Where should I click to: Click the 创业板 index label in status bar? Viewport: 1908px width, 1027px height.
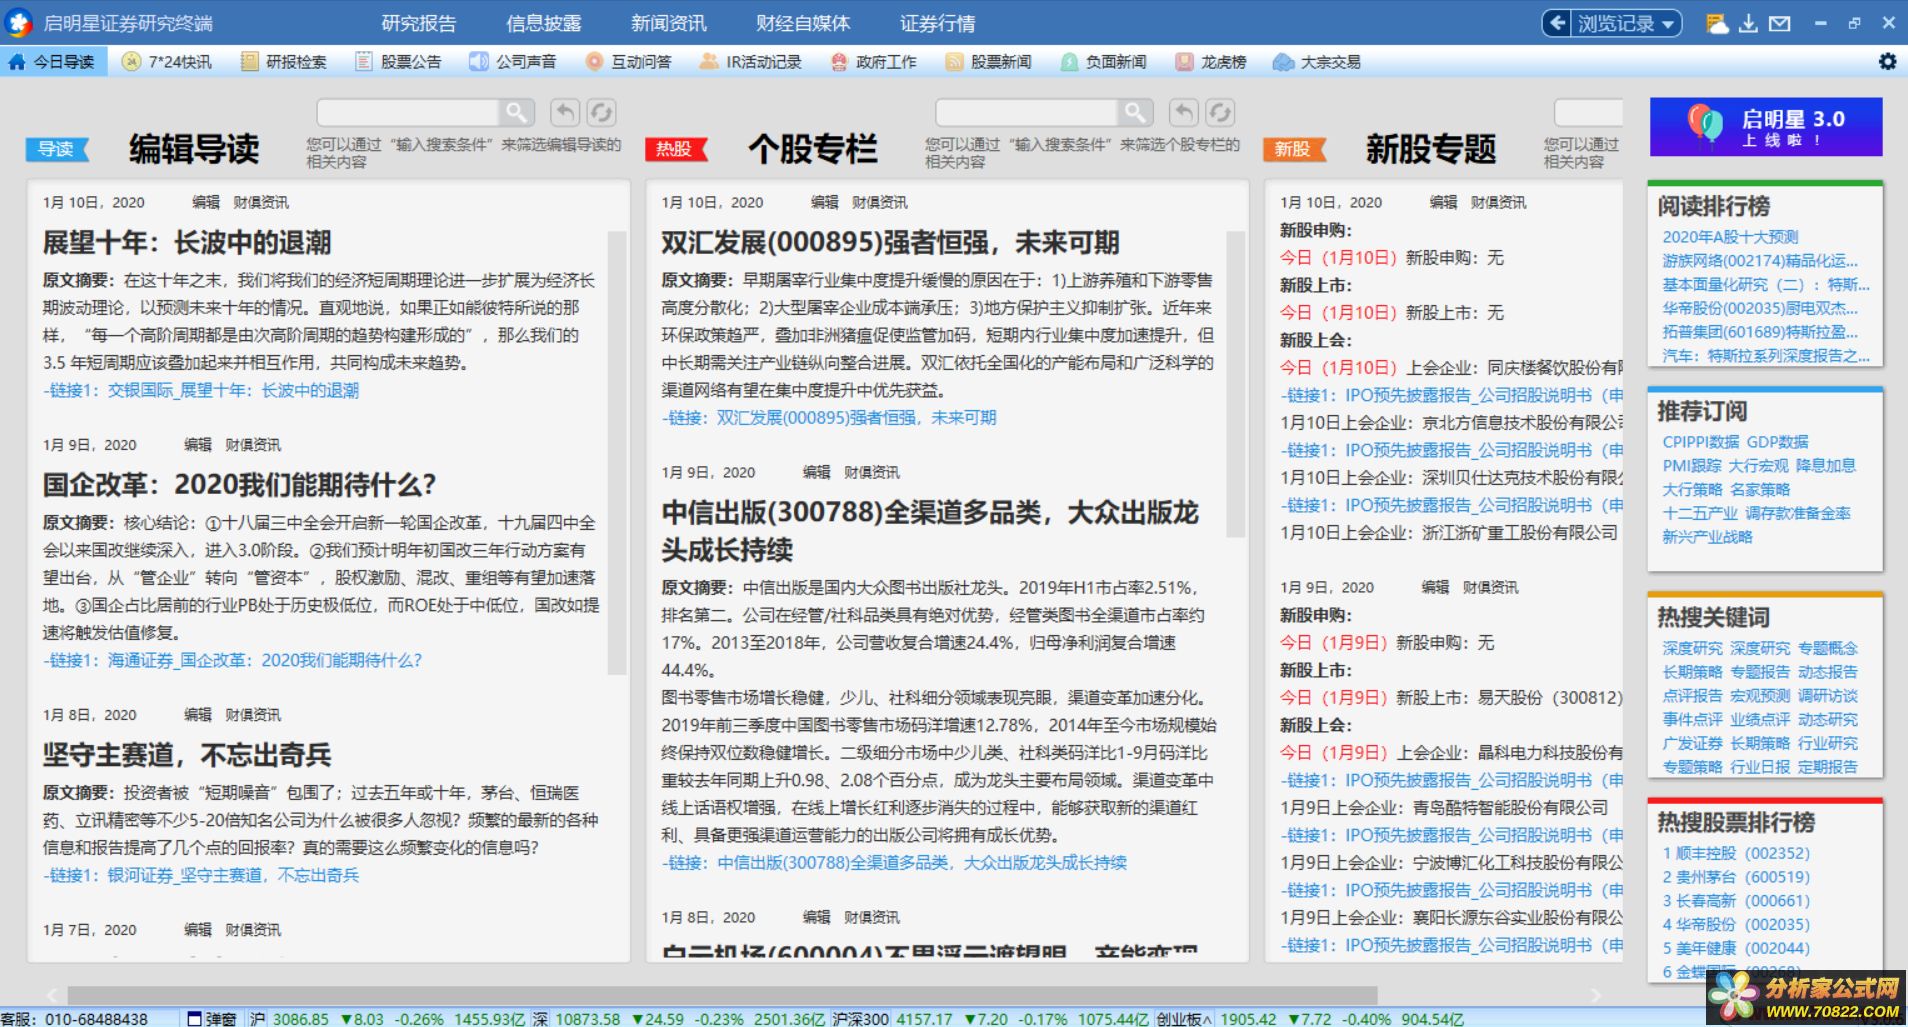point(1184,1018)
